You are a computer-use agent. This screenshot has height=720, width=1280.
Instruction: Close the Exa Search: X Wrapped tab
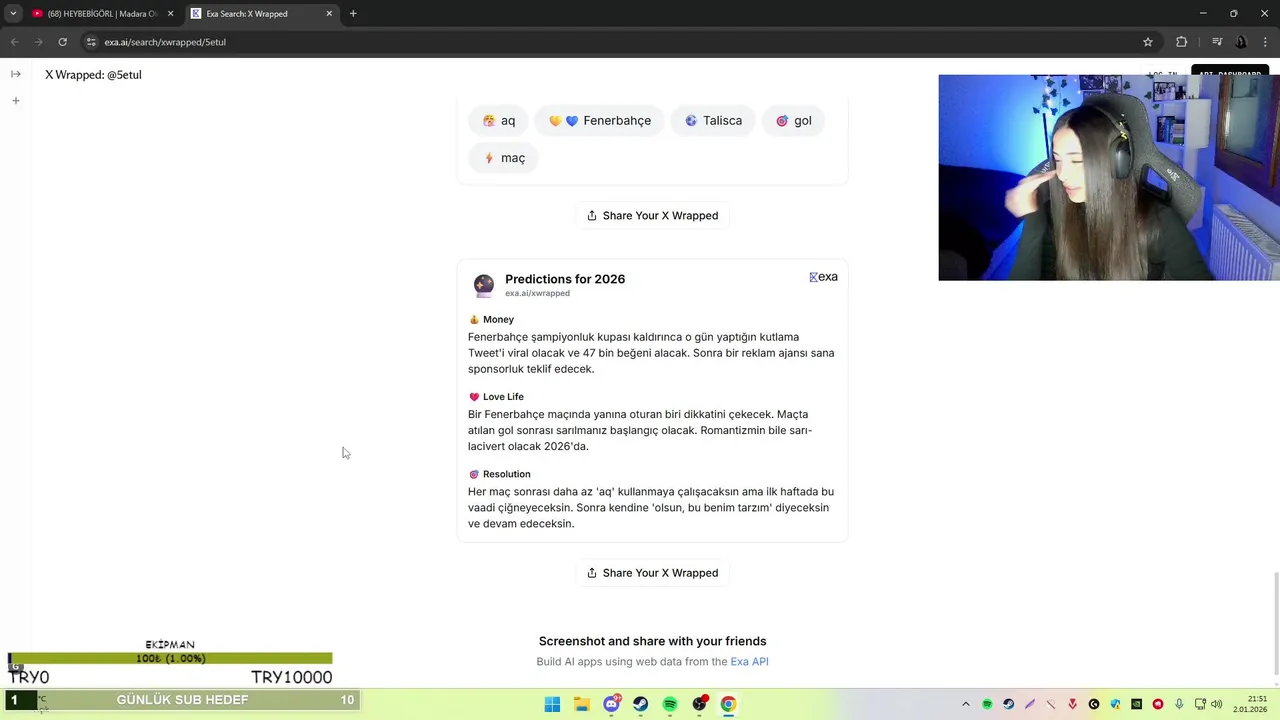[329, 14]
